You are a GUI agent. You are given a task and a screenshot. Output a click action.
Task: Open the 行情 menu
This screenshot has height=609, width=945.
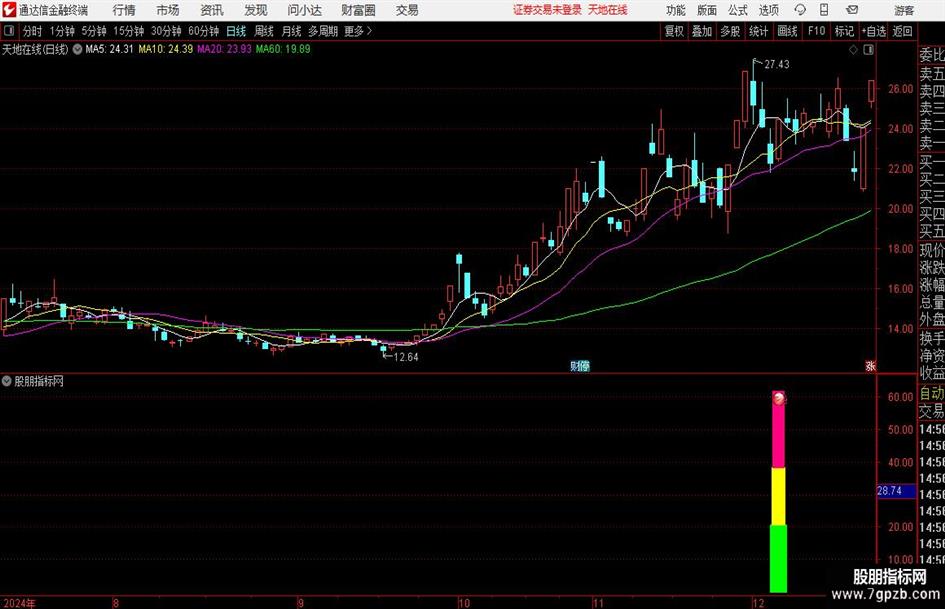tap(124, 10)
